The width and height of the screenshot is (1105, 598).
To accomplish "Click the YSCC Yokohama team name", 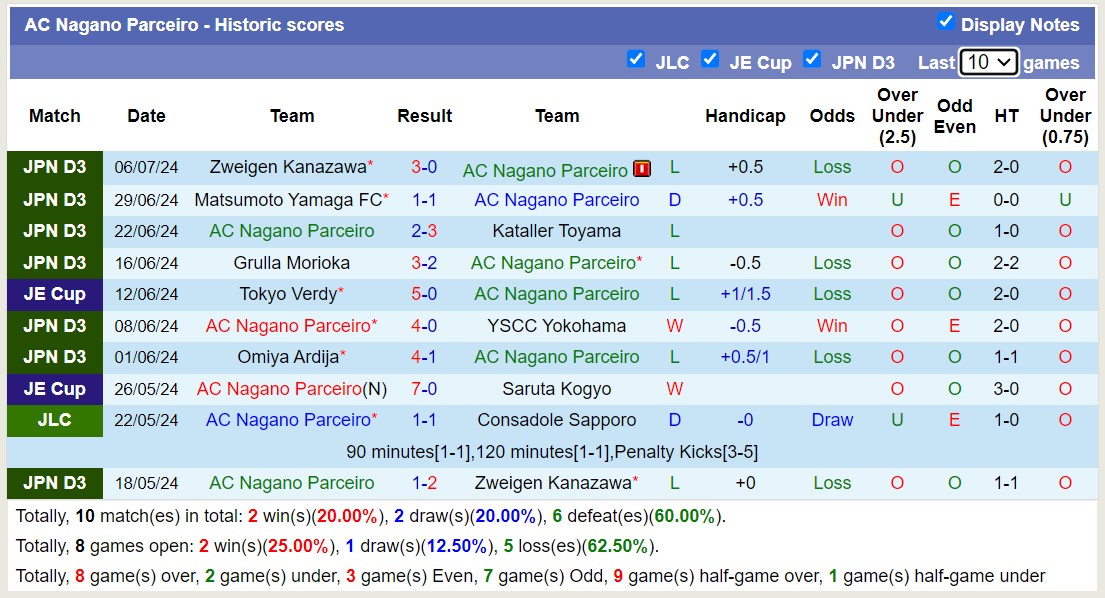I will pos(556,326).
